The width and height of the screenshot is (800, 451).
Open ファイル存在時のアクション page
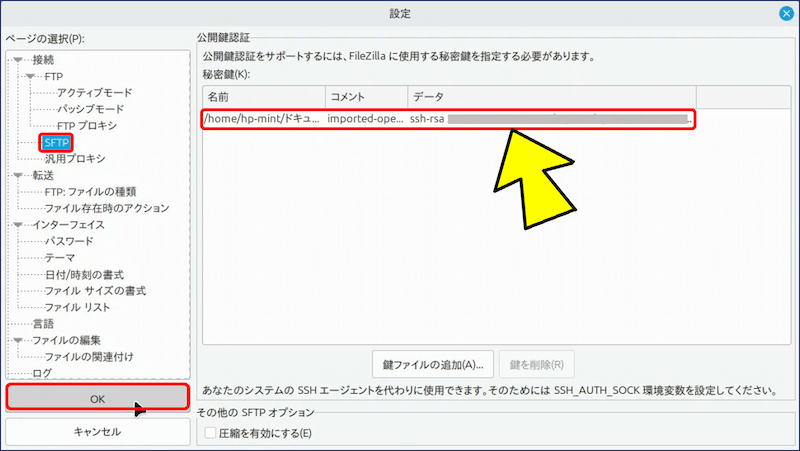[x=107, y=208]
